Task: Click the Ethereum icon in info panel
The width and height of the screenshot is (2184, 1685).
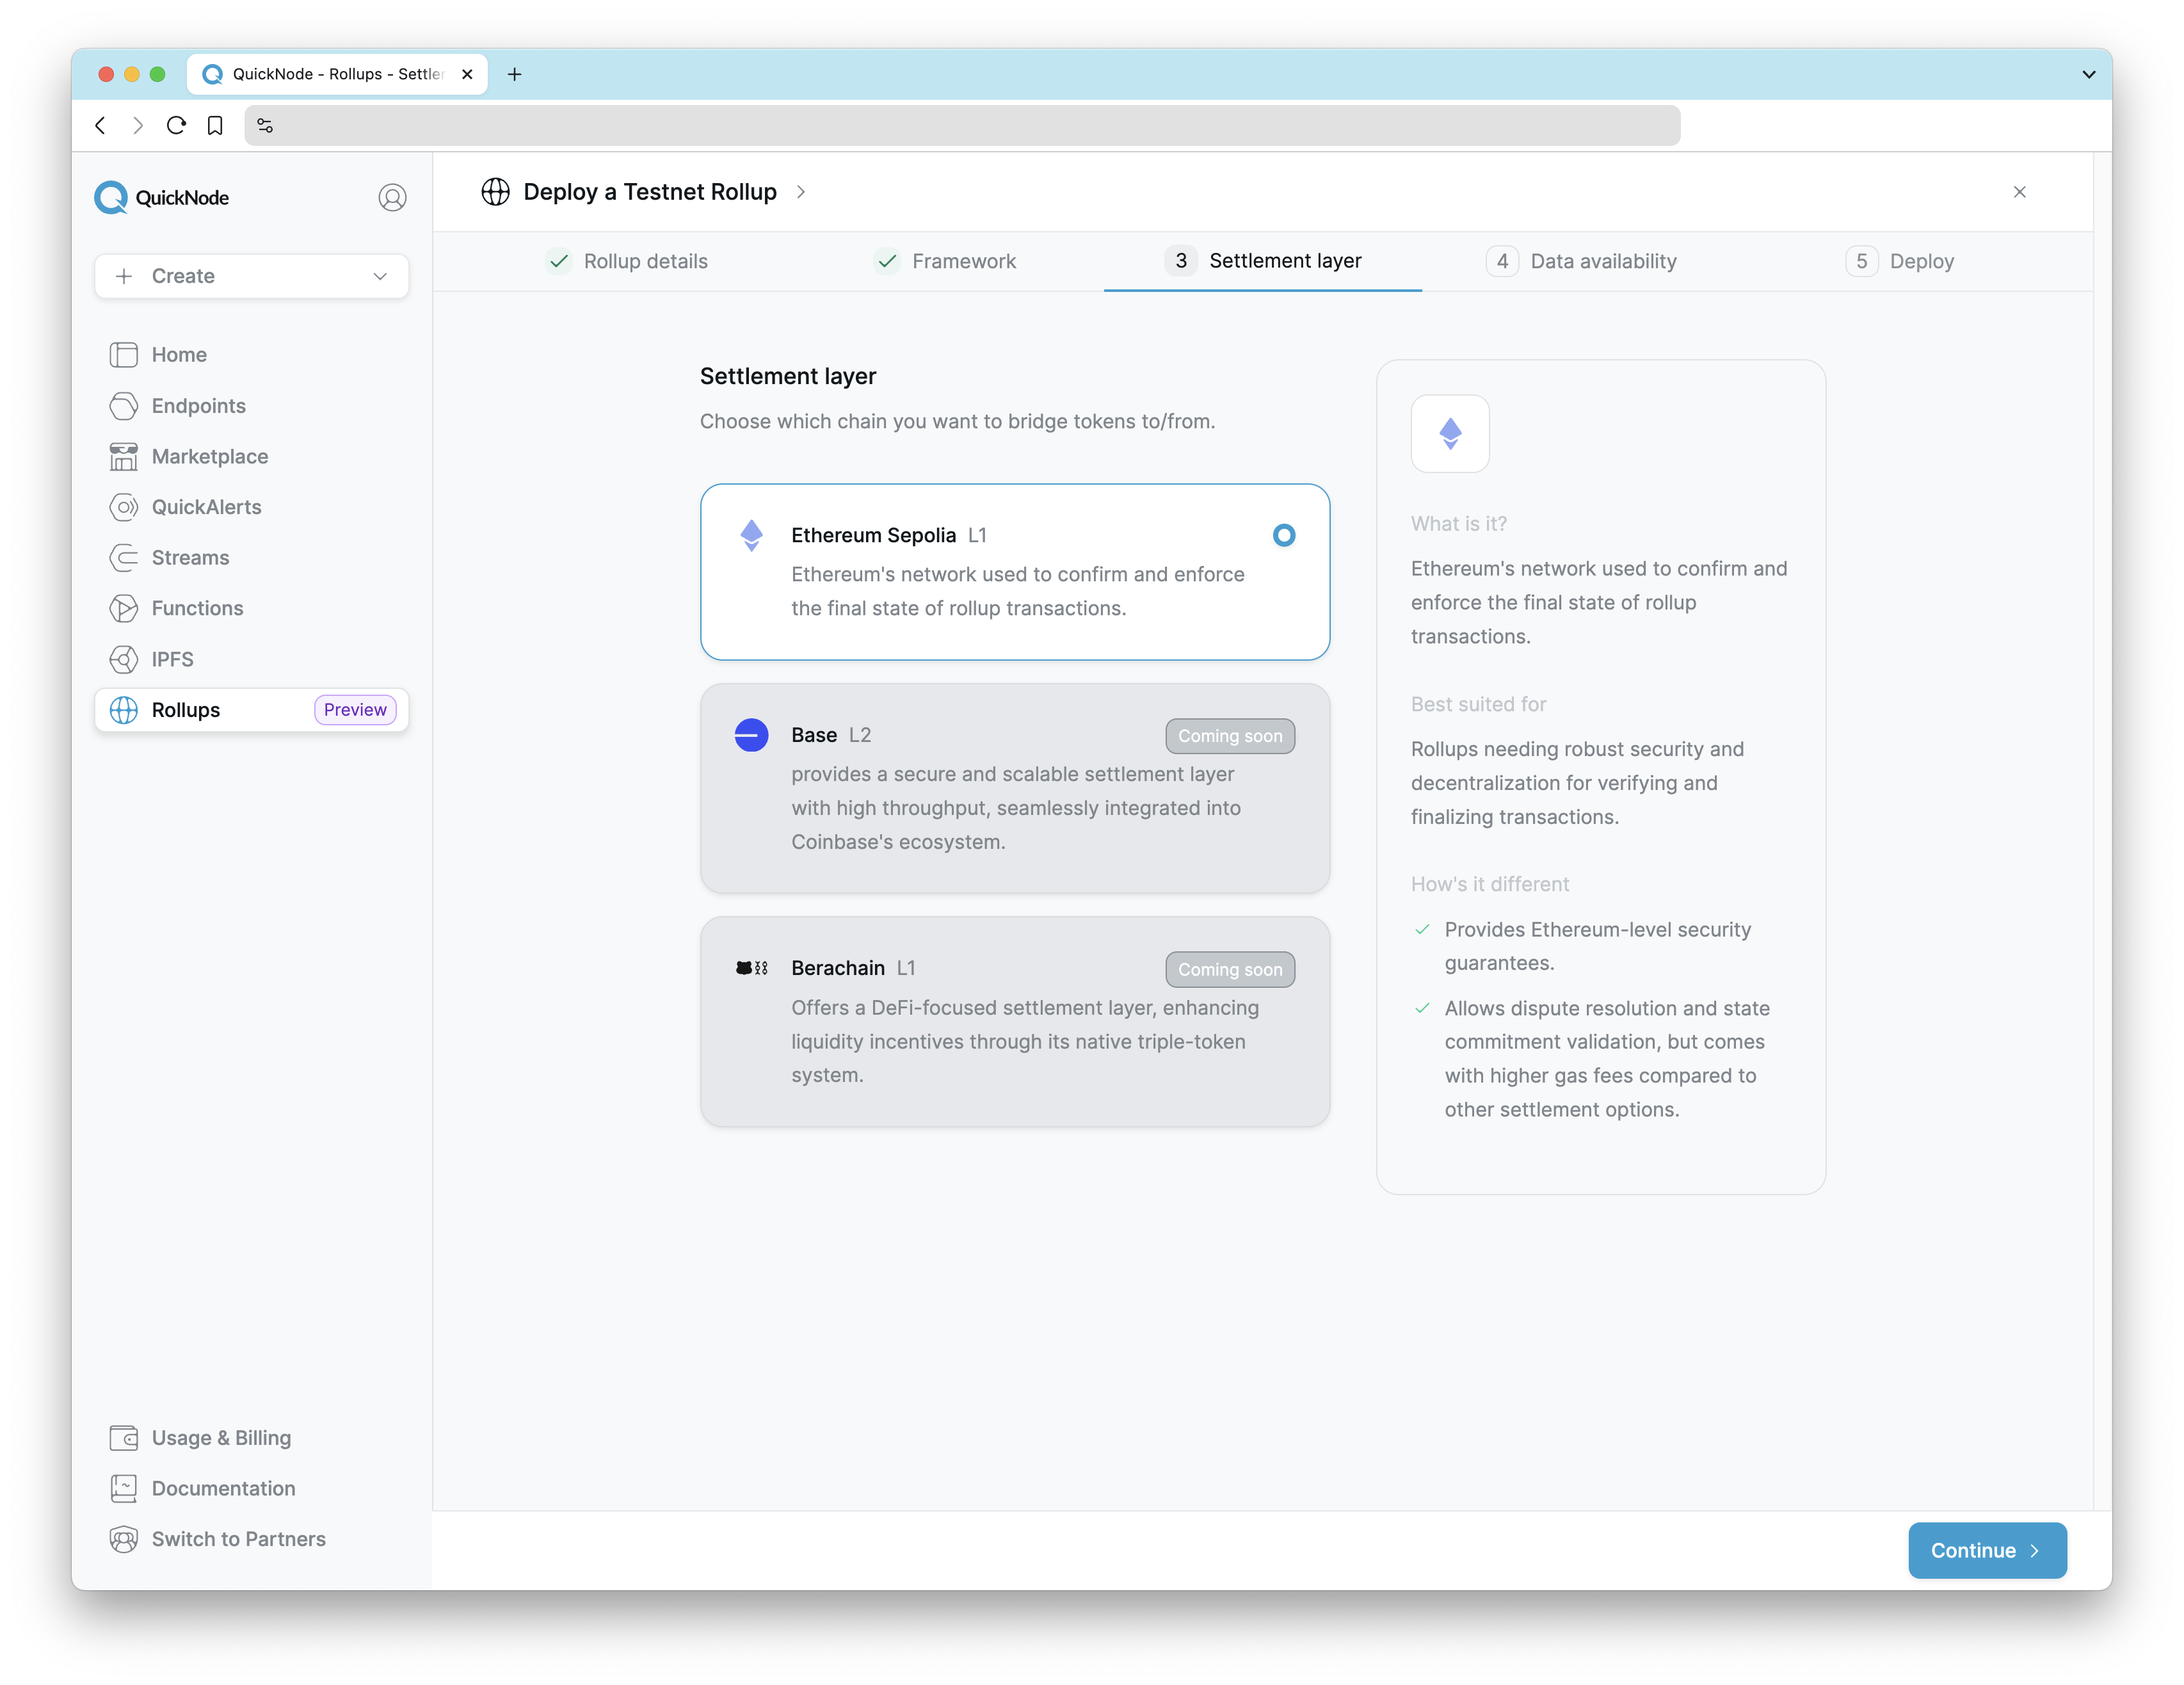Action: [1450, 433]
